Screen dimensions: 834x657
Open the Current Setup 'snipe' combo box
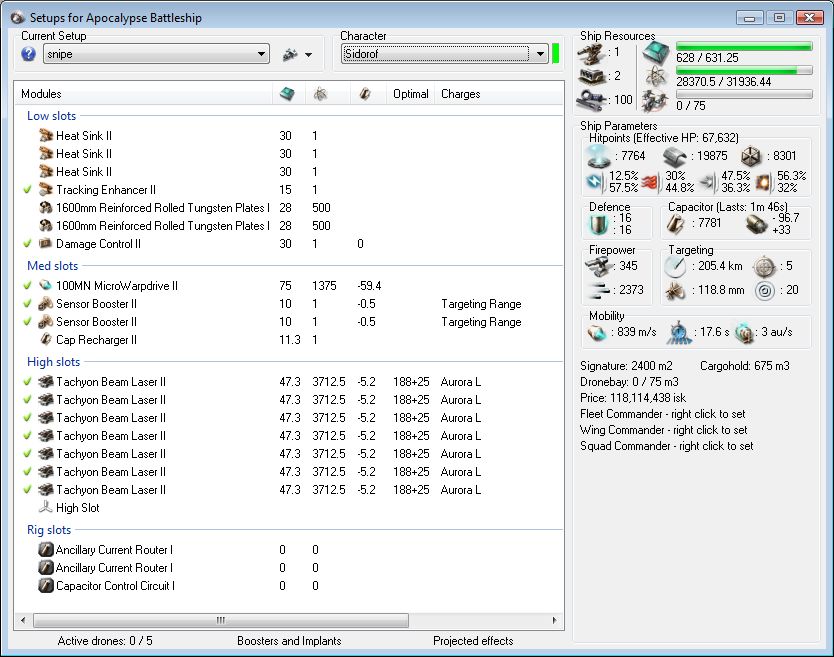[x=156, y=54]
